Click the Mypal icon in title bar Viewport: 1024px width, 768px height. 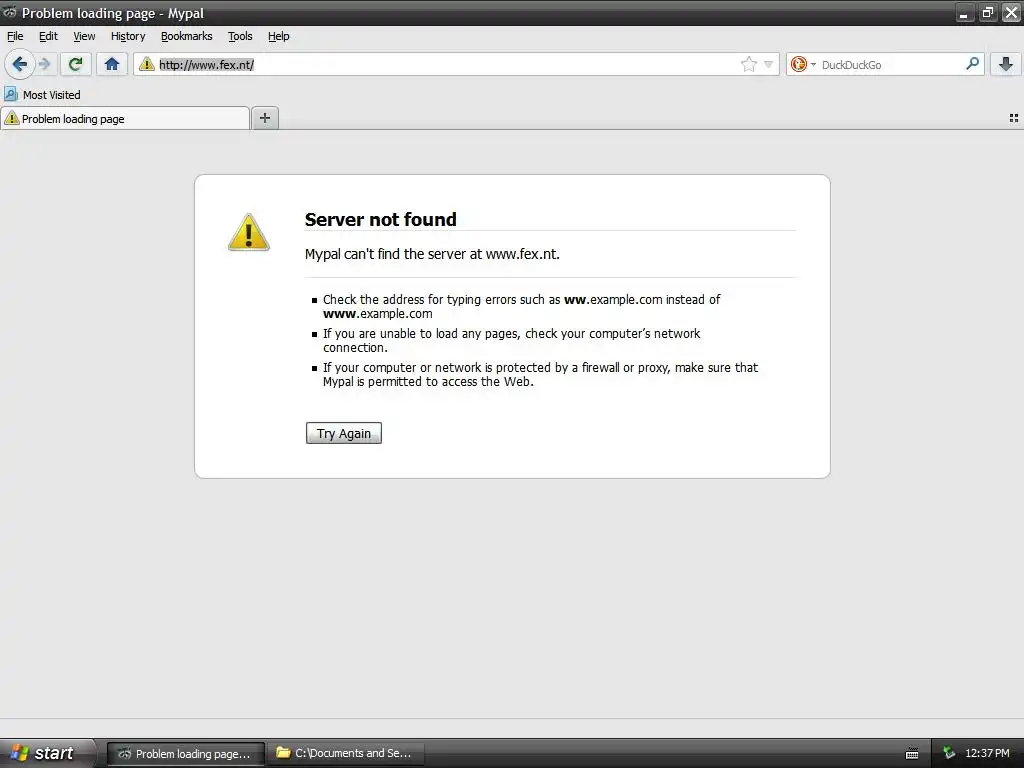coord(9,12)
